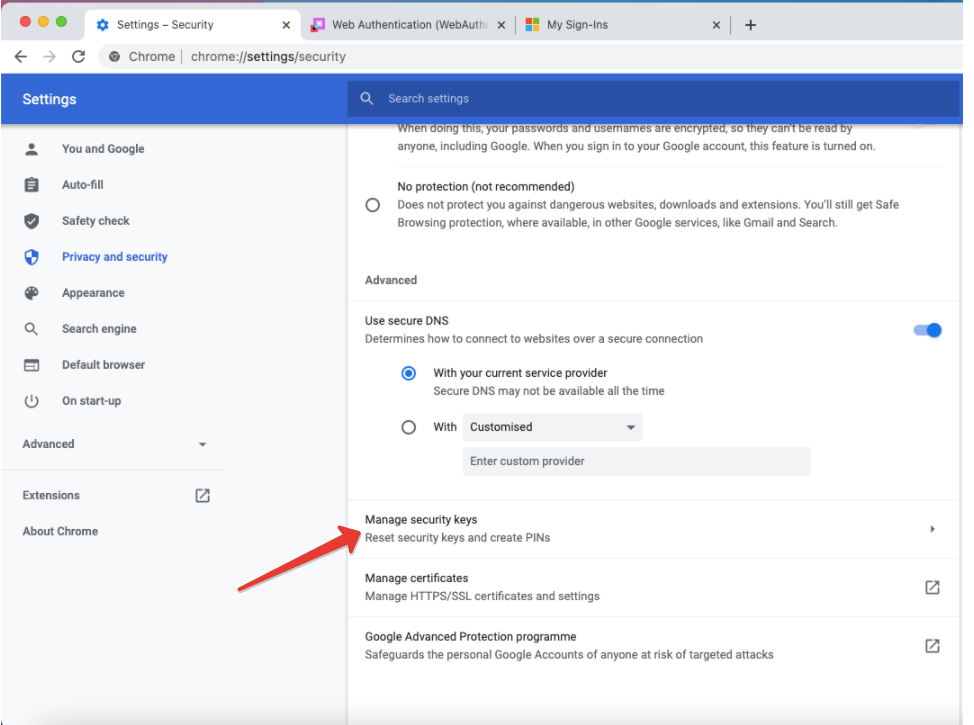Click the Safety check shield icon
Screen dimensions: 974x725
pos(32,221)
